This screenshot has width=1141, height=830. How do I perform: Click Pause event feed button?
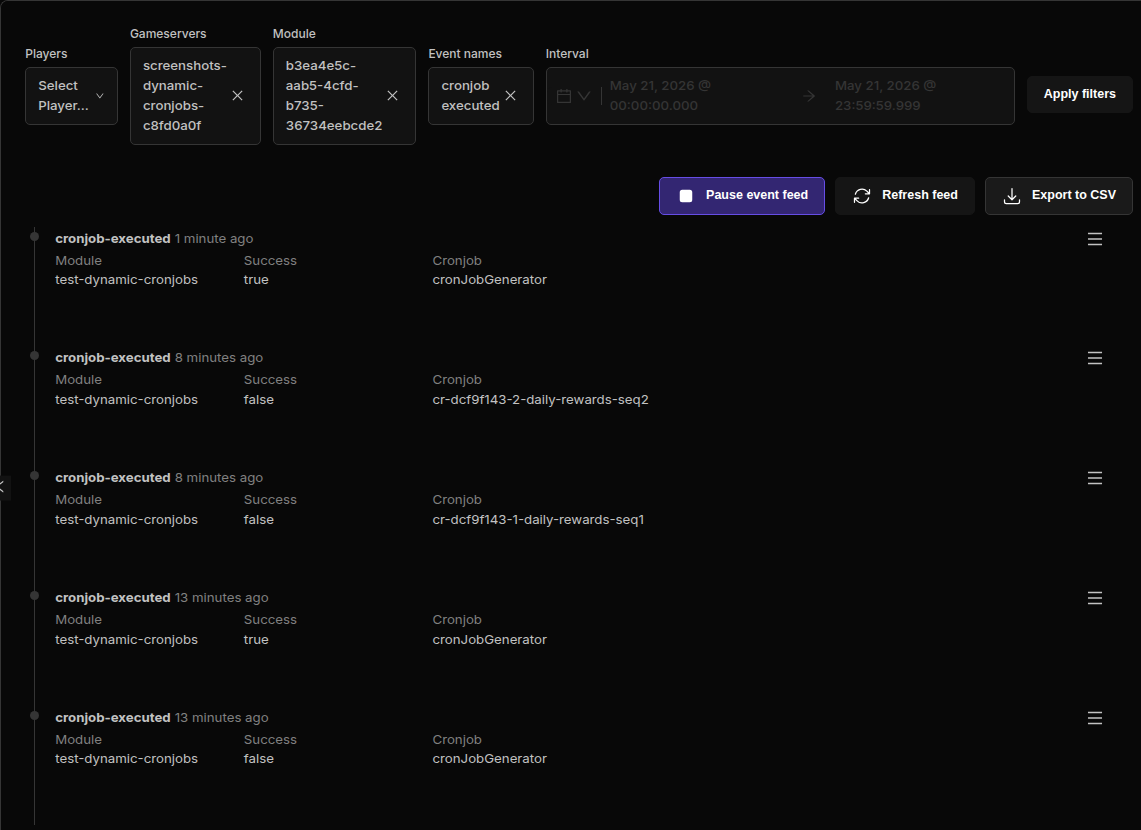pyautogui.click(x=742, y=196)
